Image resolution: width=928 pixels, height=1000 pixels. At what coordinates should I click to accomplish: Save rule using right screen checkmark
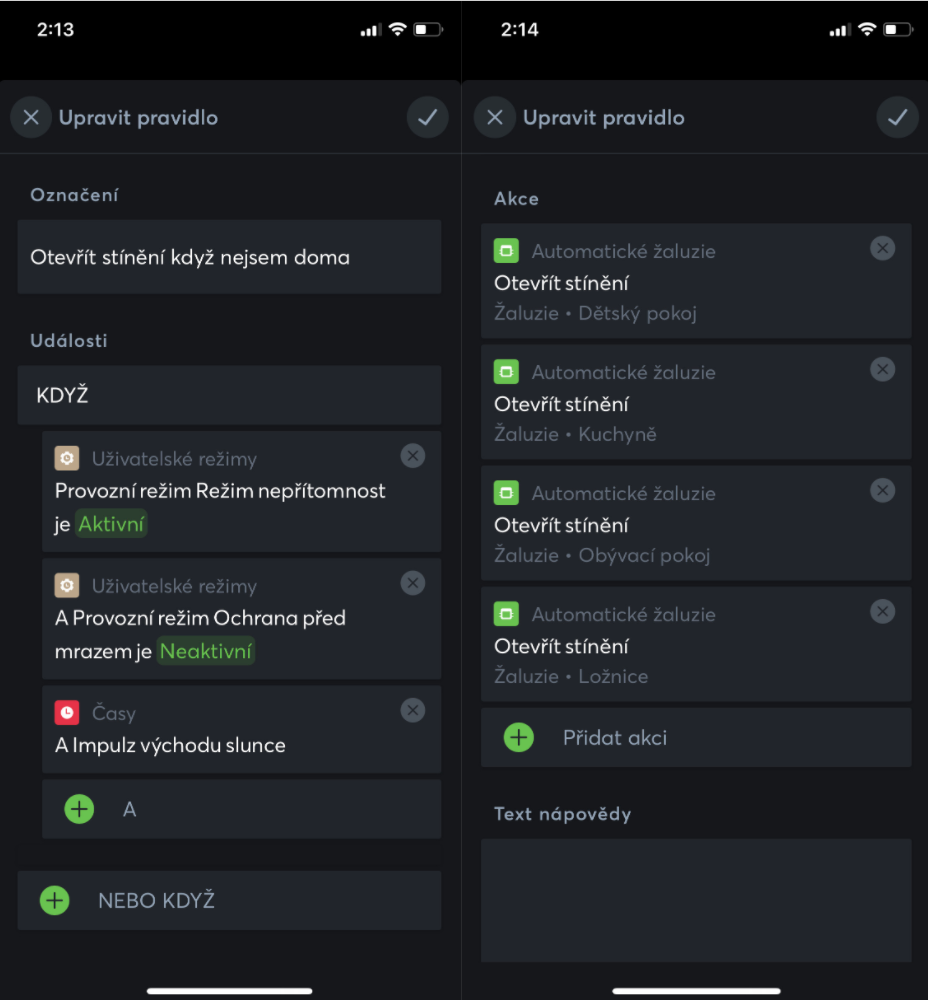[897, 118]
